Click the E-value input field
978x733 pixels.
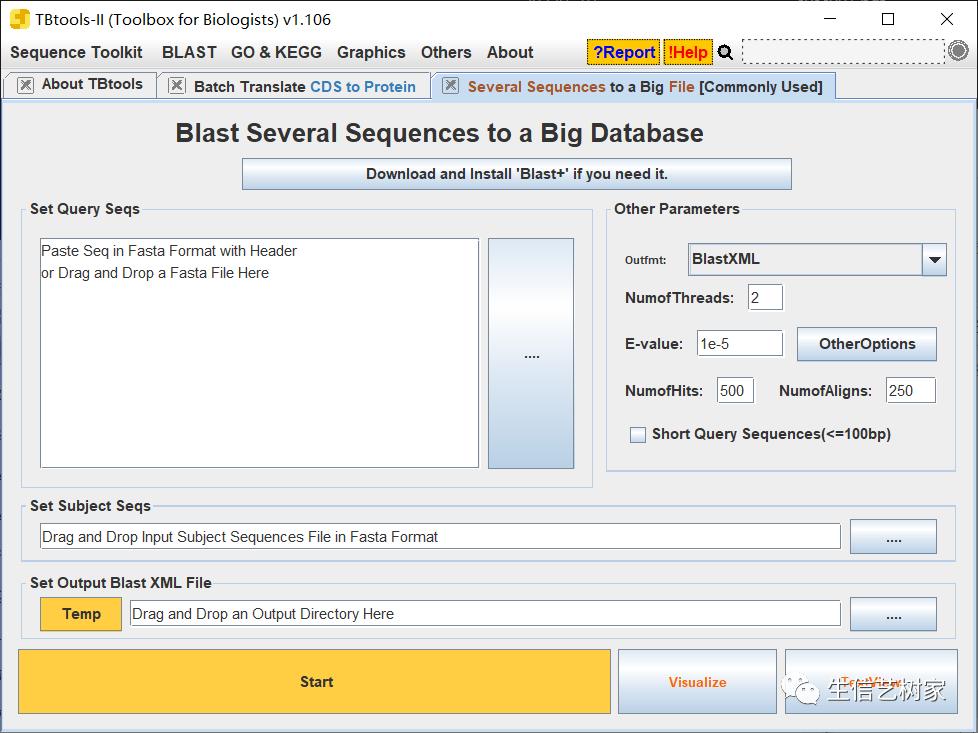[739, 344]
